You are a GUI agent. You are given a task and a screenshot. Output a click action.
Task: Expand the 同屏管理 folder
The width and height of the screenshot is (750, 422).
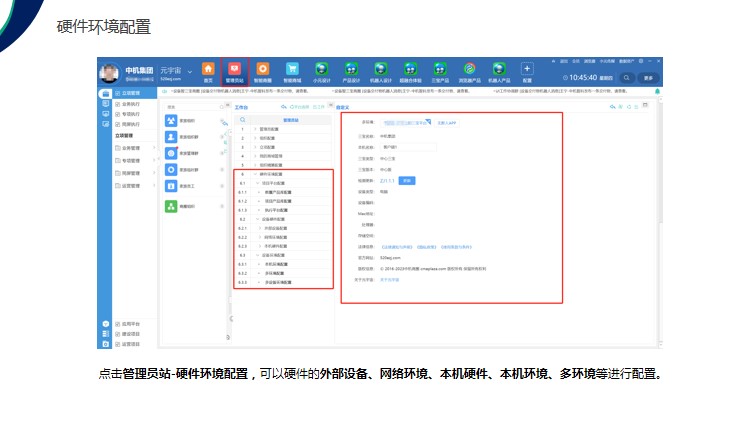click(154, 173)
